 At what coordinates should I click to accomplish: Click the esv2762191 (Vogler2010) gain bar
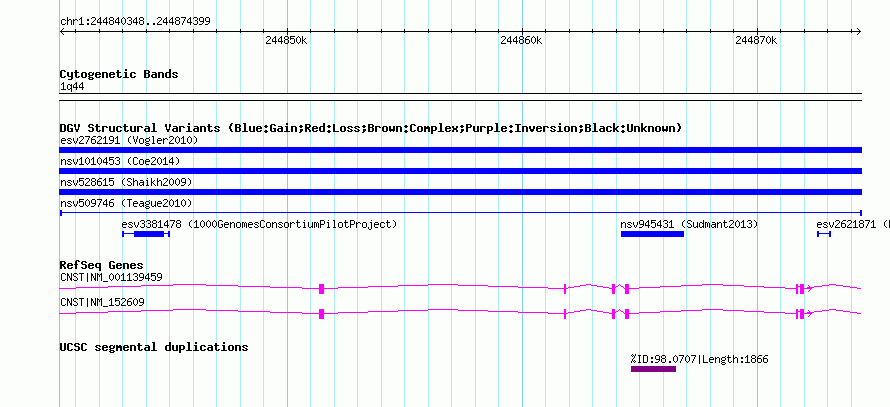[460, 150]
